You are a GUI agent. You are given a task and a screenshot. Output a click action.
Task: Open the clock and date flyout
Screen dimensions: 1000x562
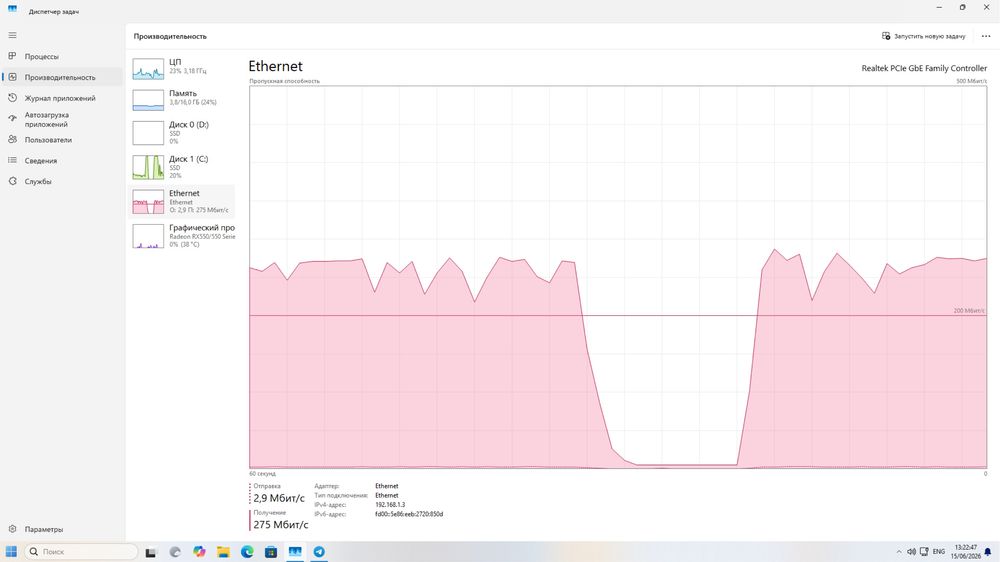[x=966, y=552]
